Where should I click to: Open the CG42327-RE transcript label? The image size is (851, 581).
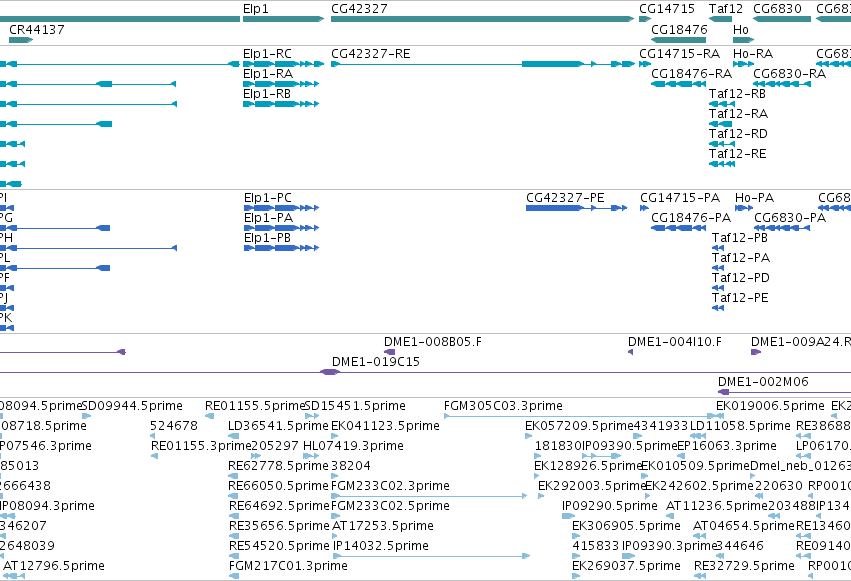point(371,54)
